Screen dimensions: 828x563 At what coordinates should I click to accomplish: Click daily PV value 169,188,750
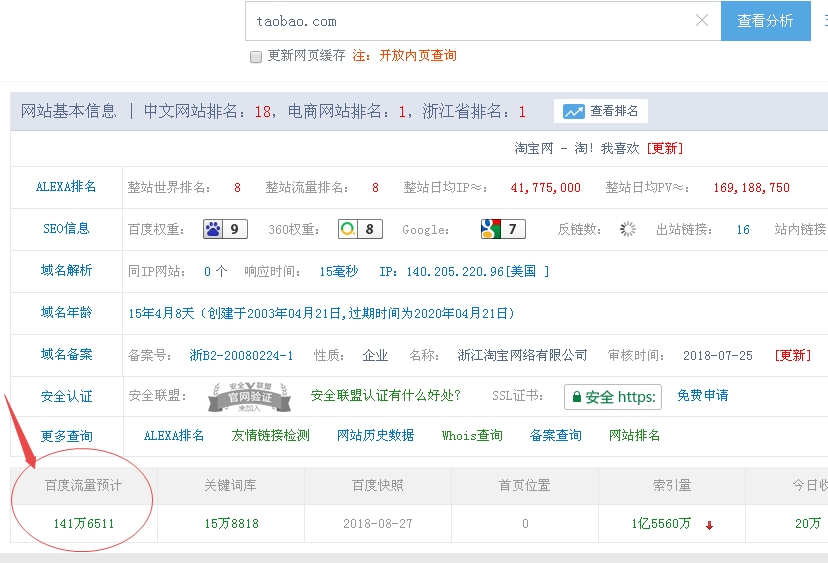tap(751, 187)
